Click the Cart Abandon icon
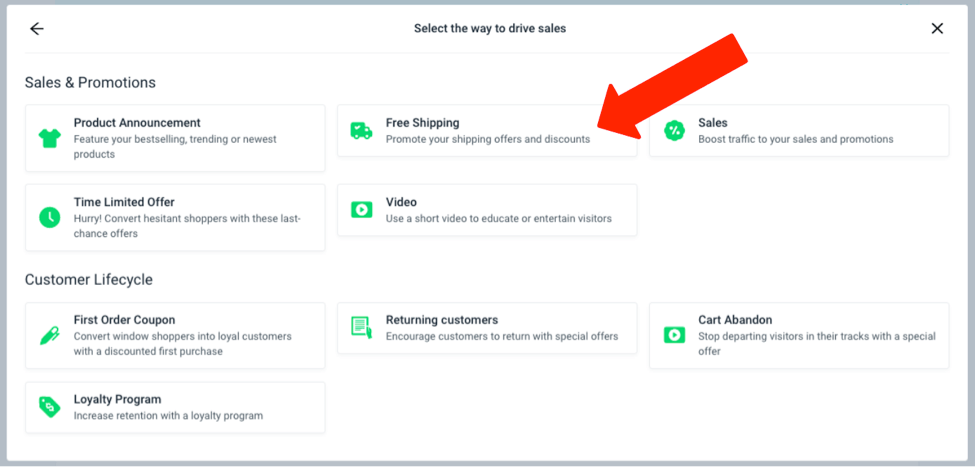The width and height of the screenshot is (975, 467). pos(674,334)
